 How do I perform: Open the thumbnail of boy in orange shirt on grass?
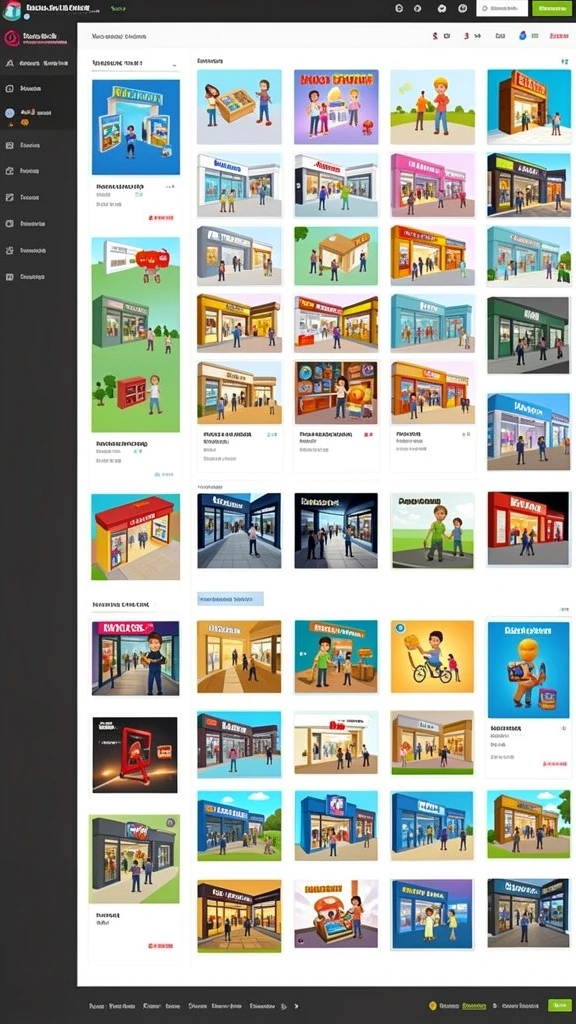tap(432, 106)
